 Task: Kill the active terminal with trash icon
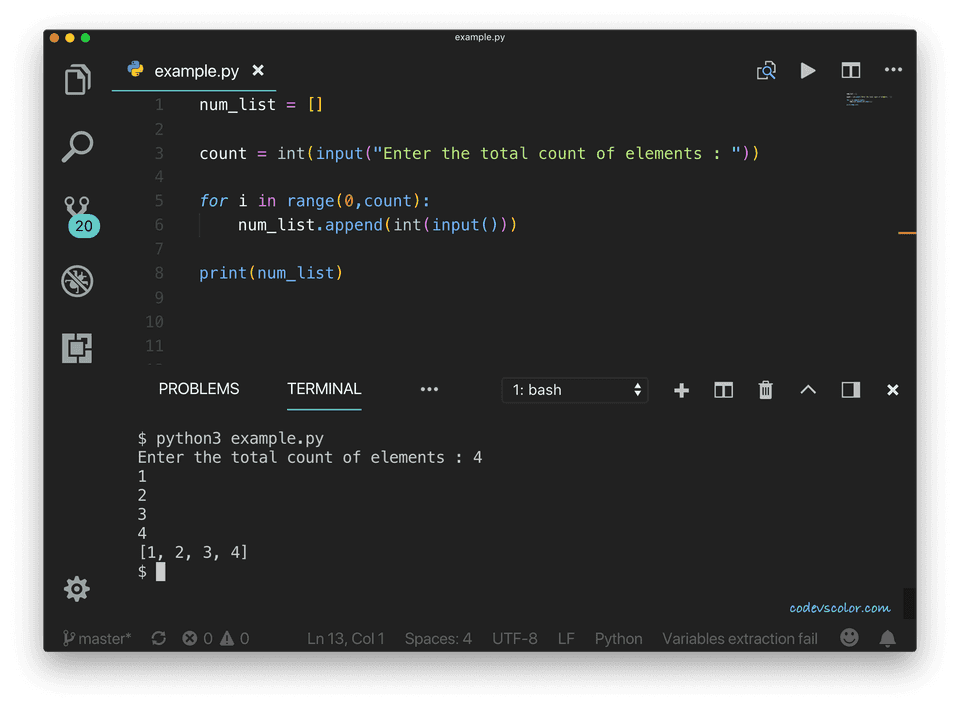[x=765, y=390]
